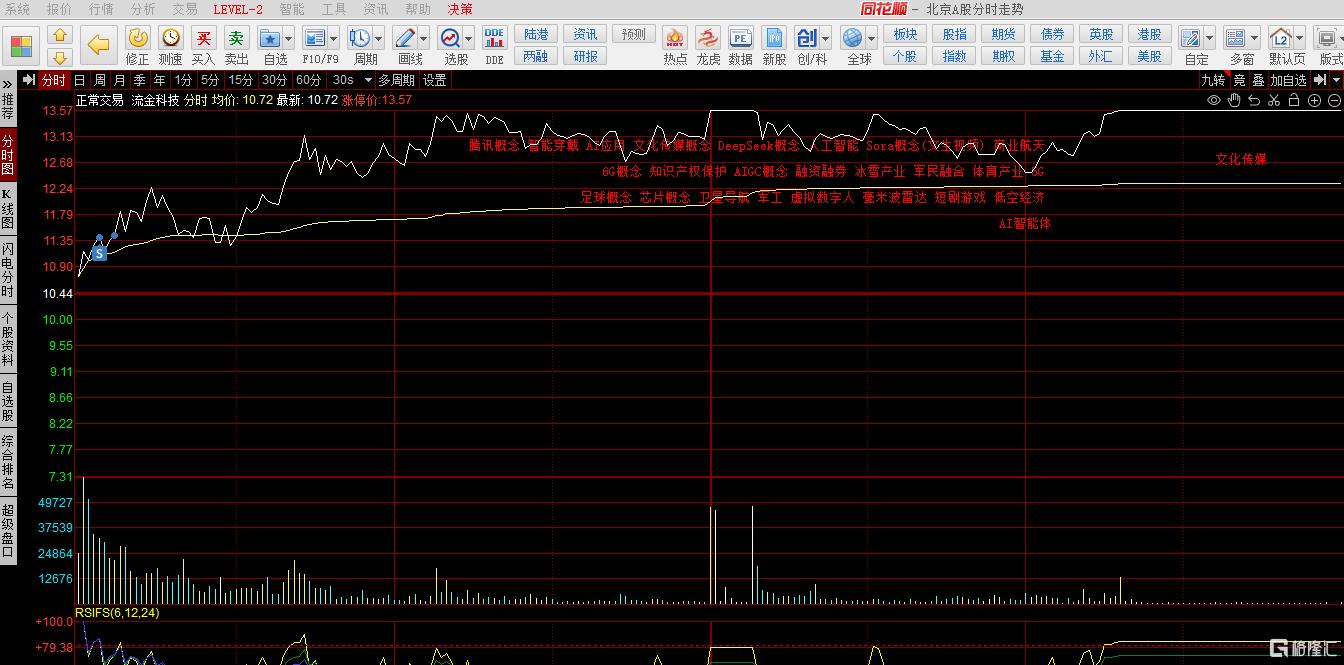Click the 期货 futures button
This screenshot has width=1344, height=665.
click(x=1003, y=35)
